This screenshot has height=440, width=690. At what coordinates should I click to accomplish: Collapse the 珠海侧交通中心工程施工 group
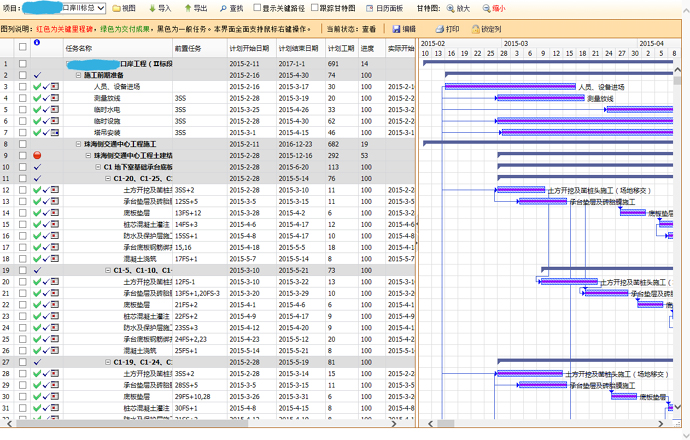click(x=78, y=144)
